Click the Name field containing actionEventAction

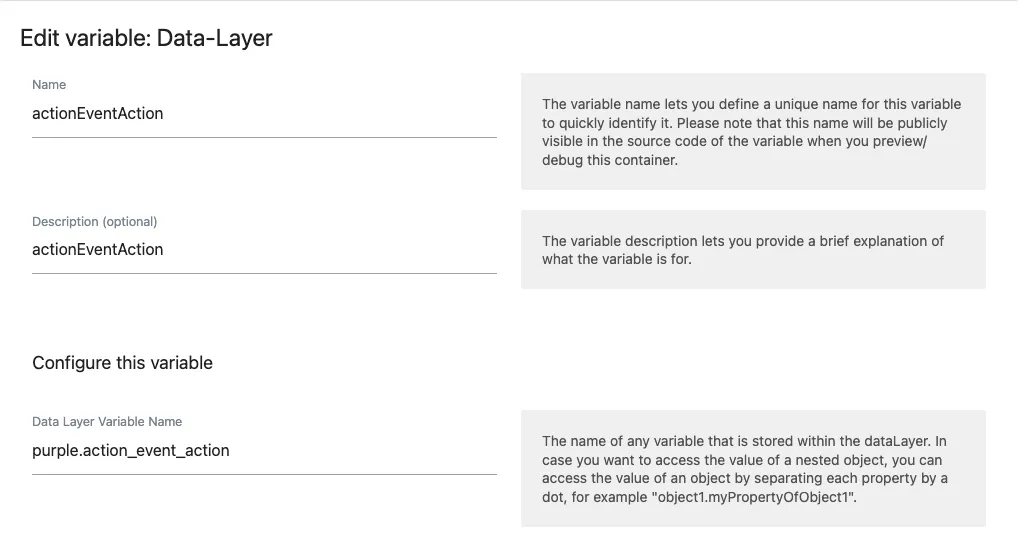tap(264, 114)
